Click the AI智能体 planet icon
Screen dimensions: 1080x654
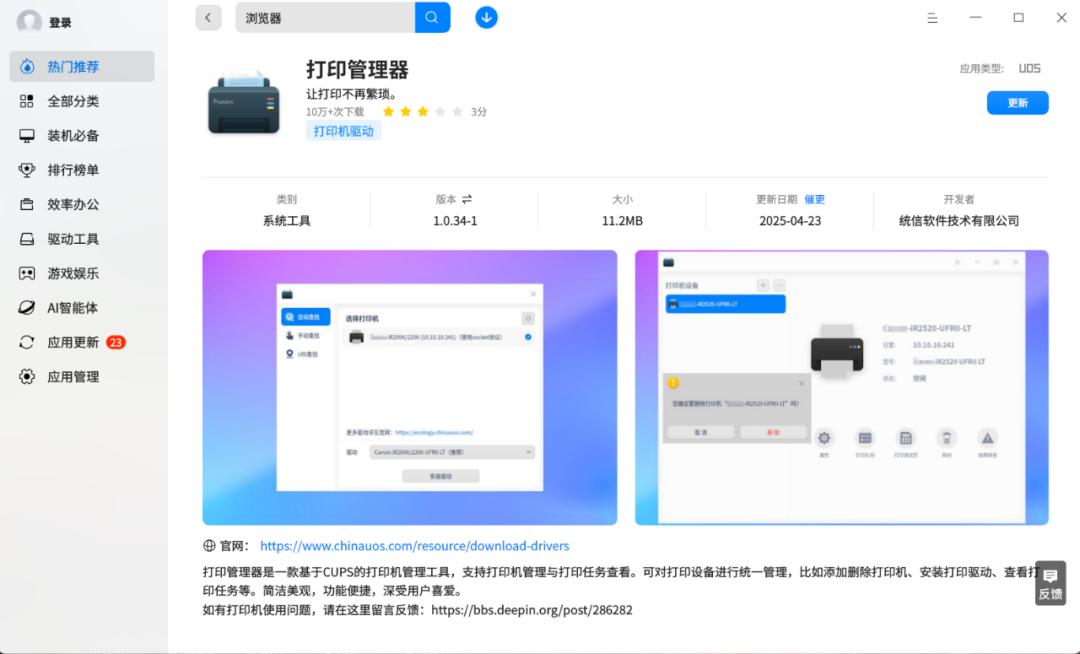[x=27, y=308]
